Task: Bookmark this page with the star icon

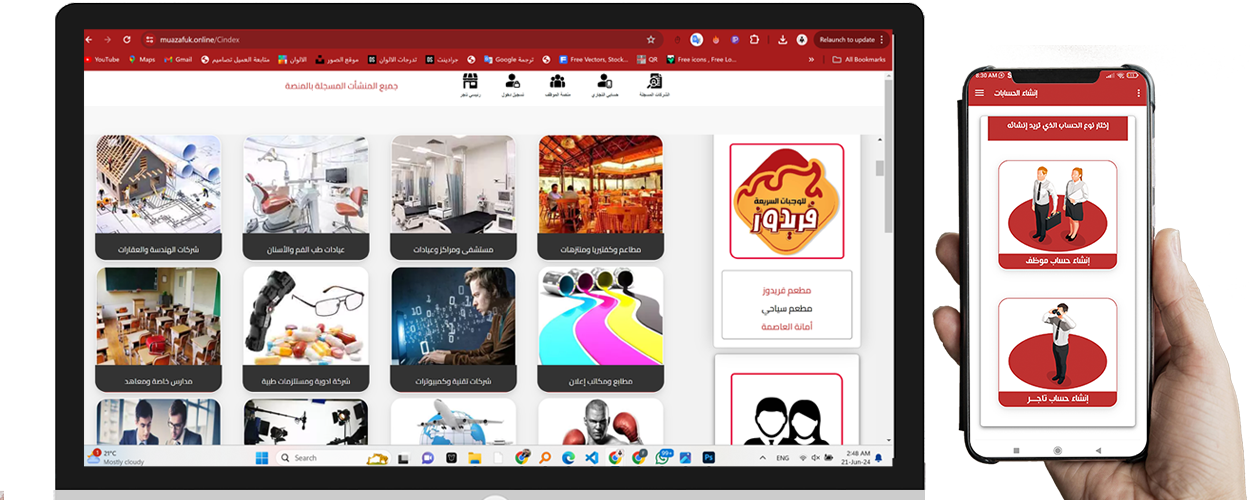Action: (x=651, y=40)
